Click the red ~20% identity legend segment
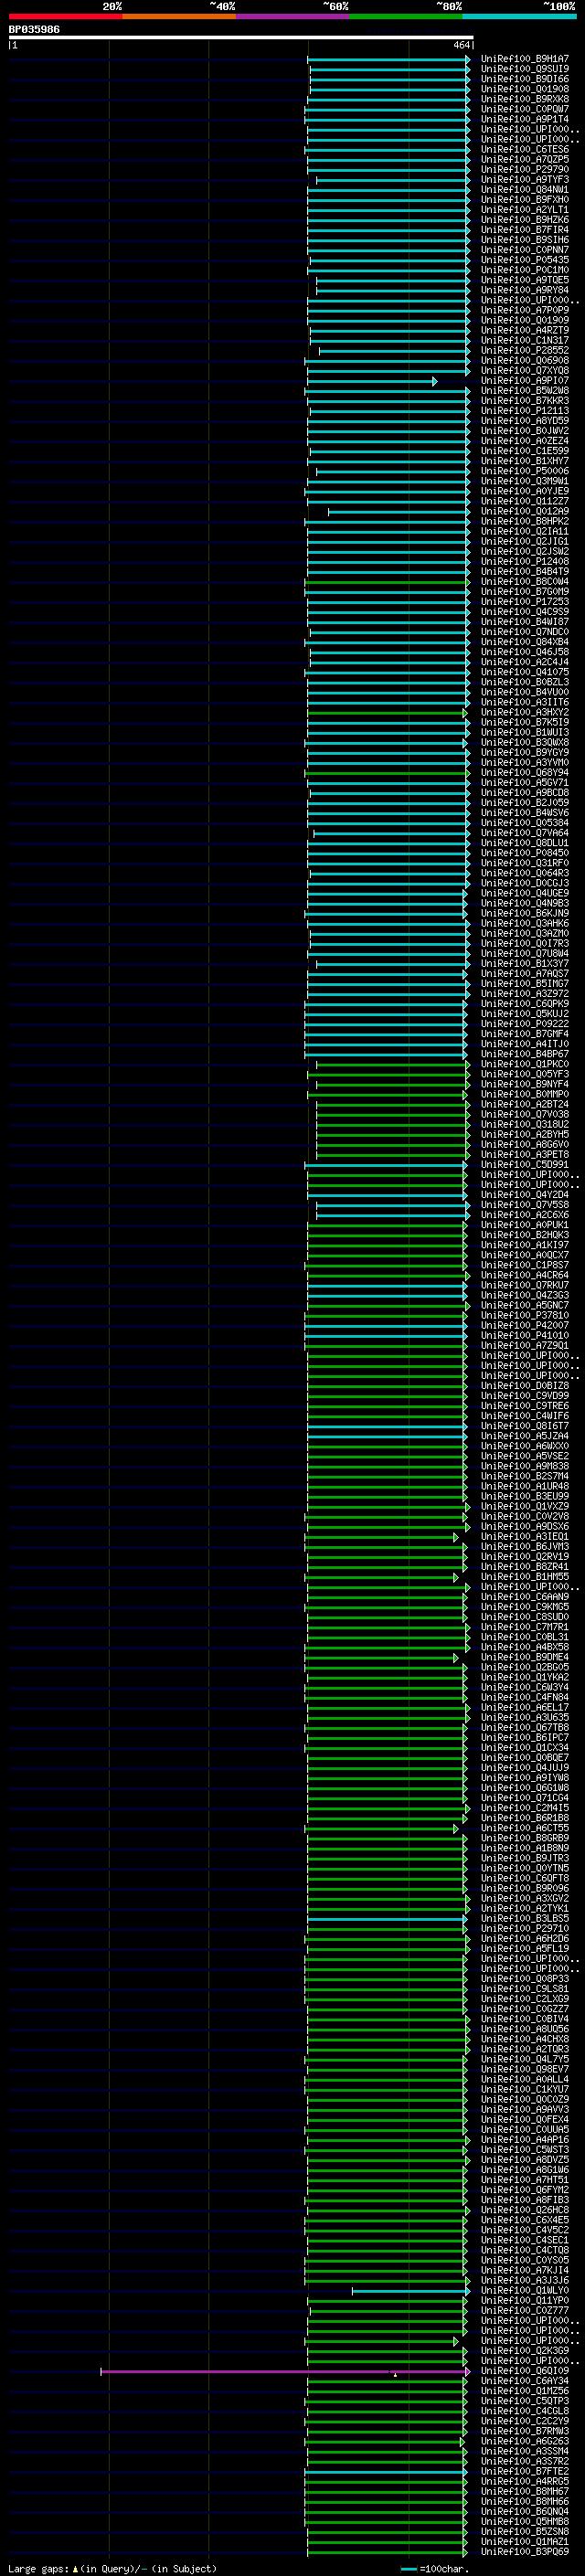Viewport: 585px width, 2576px height. pyautogui.click(x=65, y=16)
